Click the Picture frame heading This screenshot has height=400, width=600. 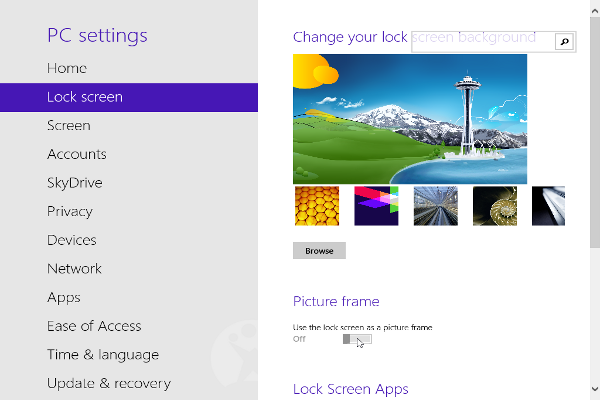click(336, 302)
